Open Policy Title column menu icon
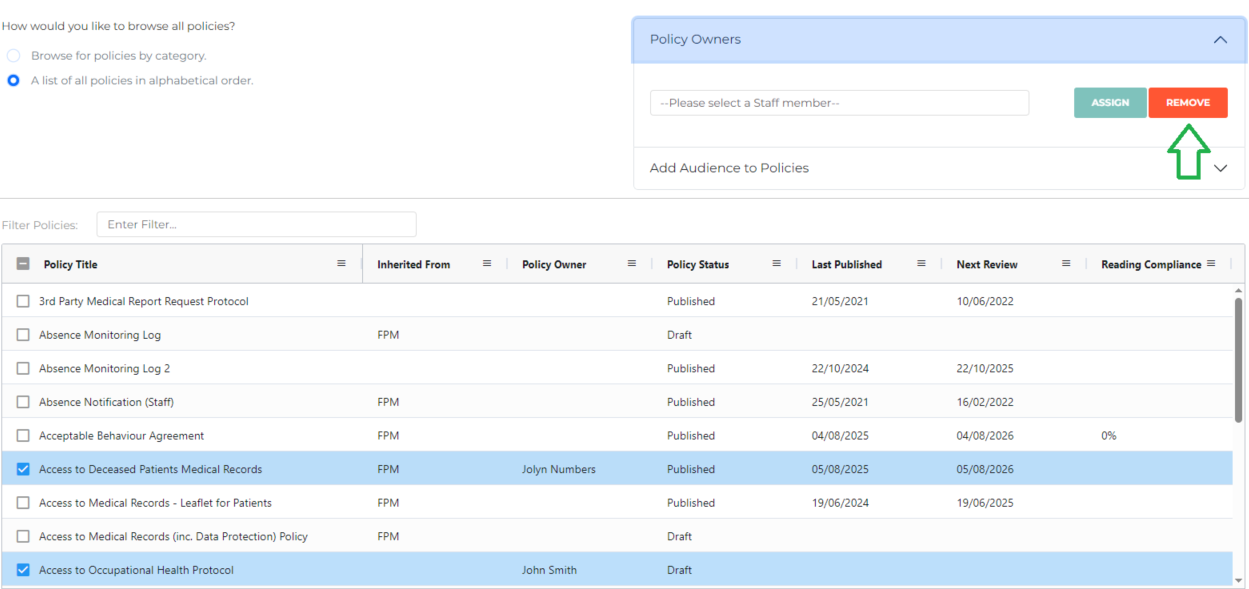Image resolution: width=1249 pixels, height=589 pixels. (x=341, y=264)
